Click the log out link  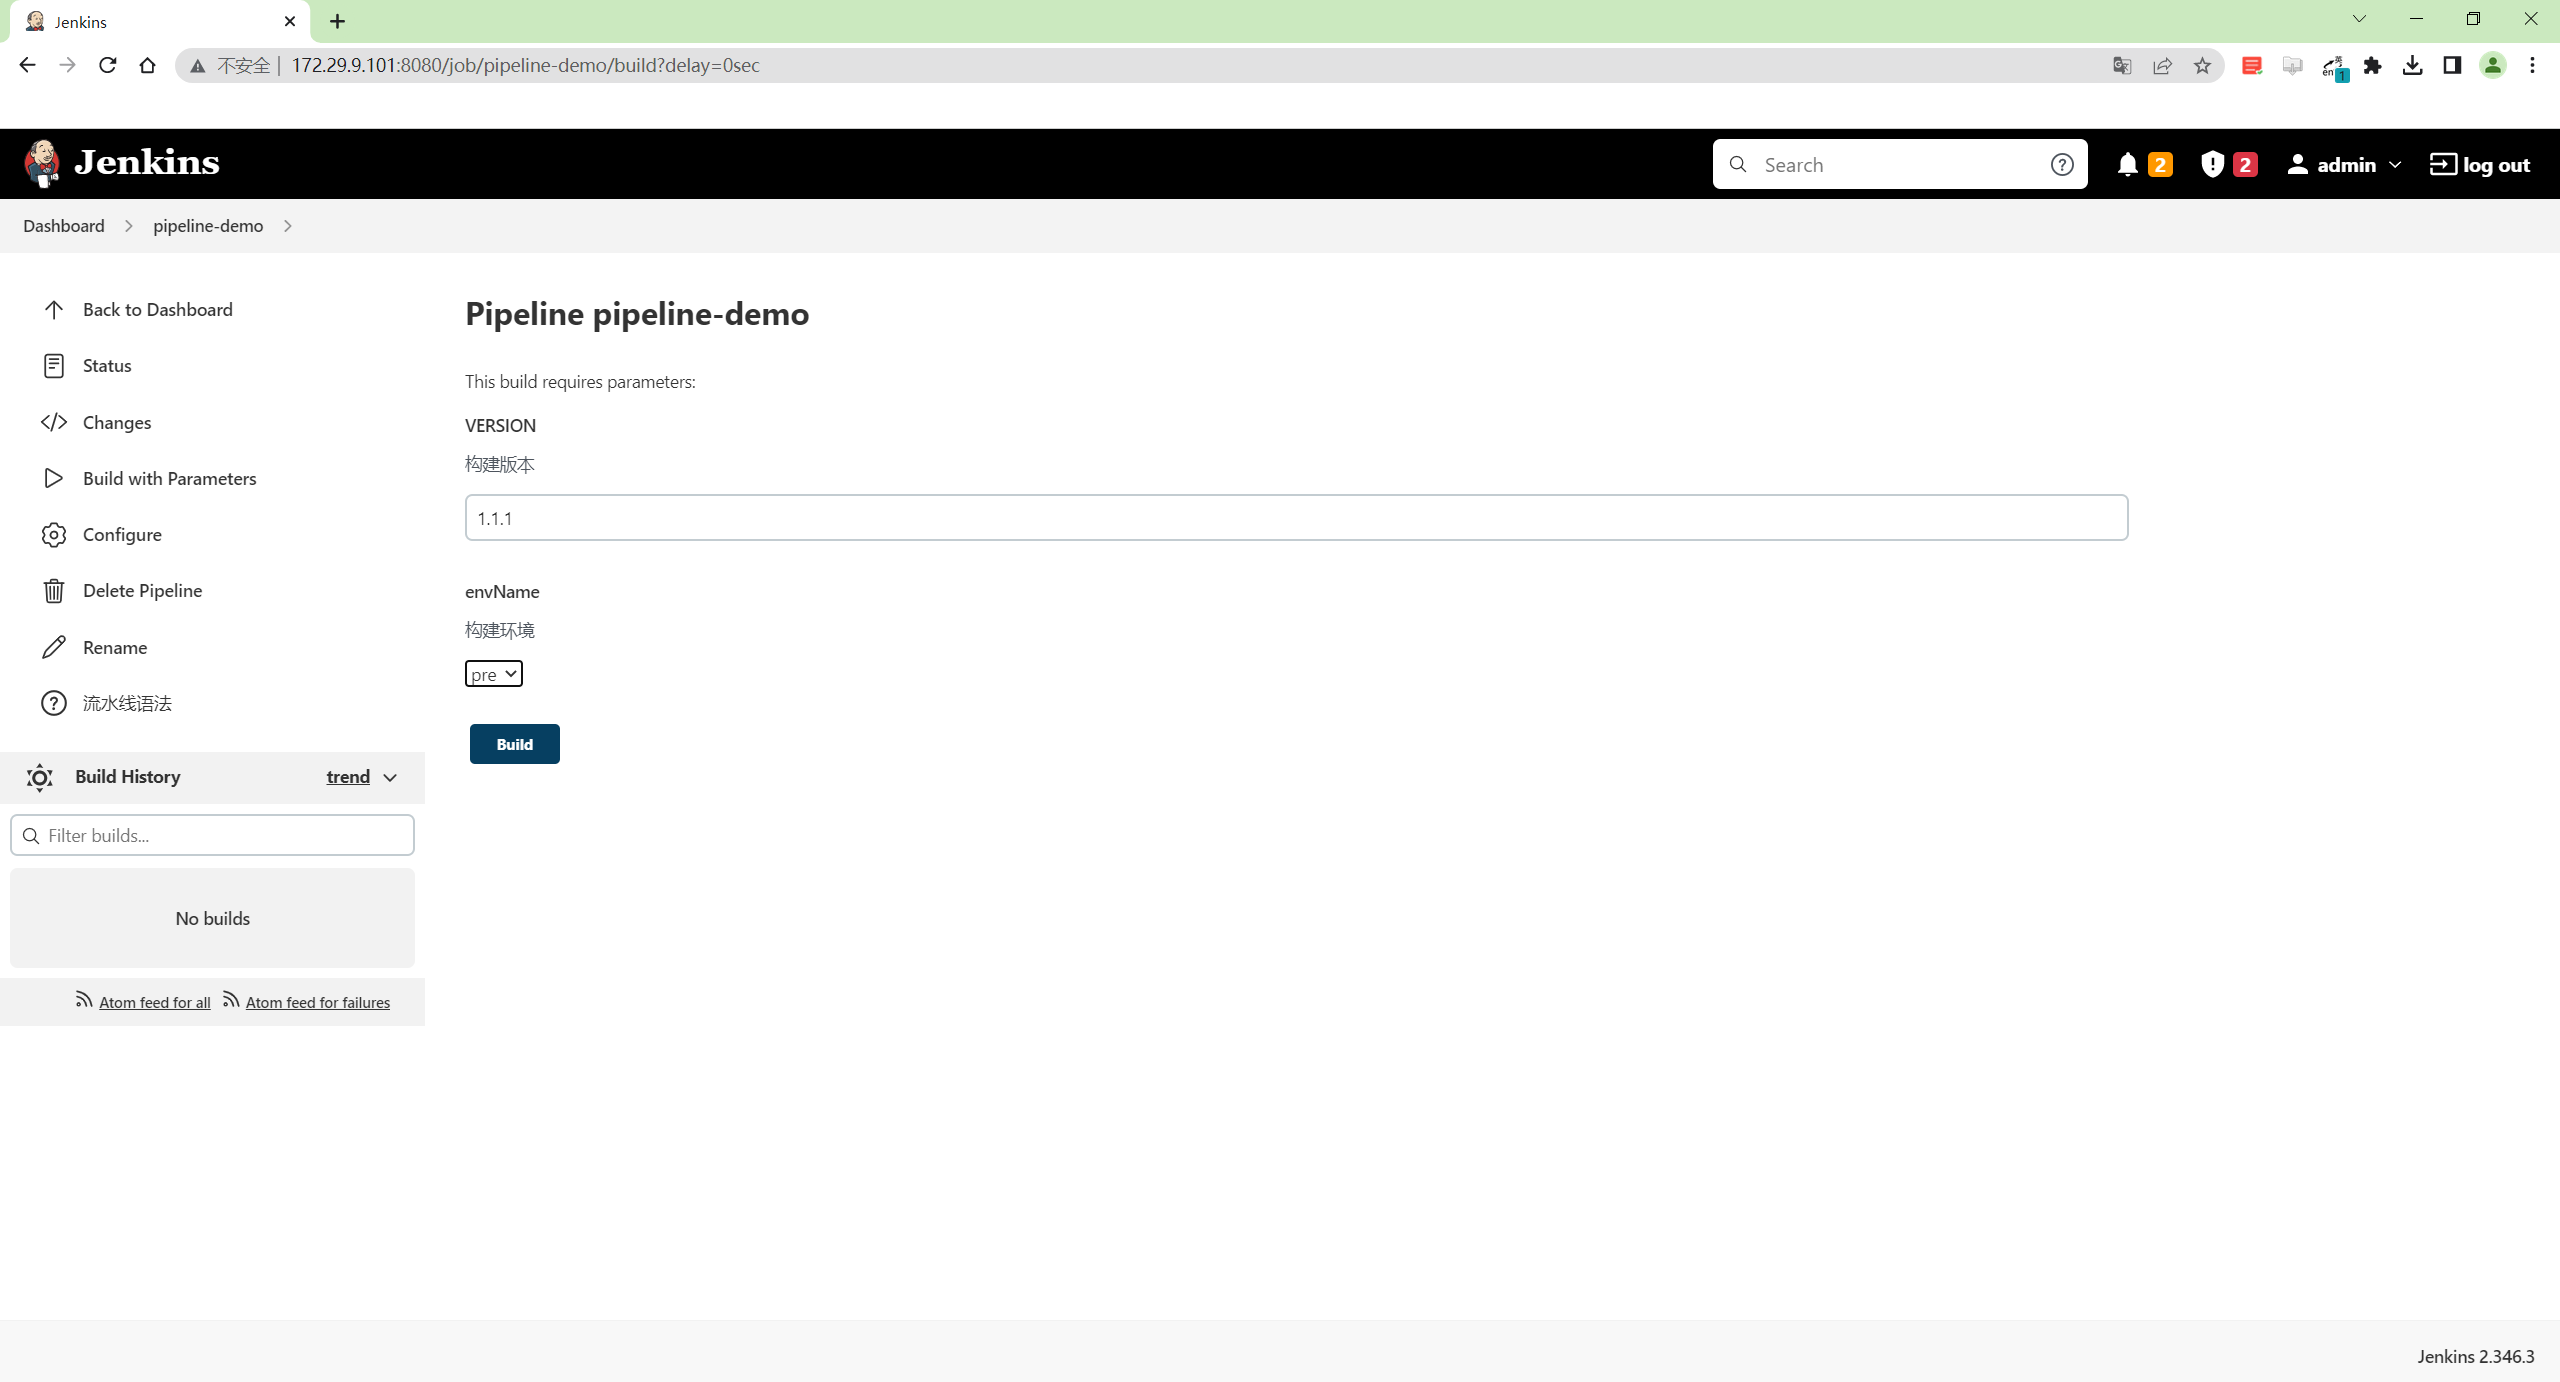2480,165
